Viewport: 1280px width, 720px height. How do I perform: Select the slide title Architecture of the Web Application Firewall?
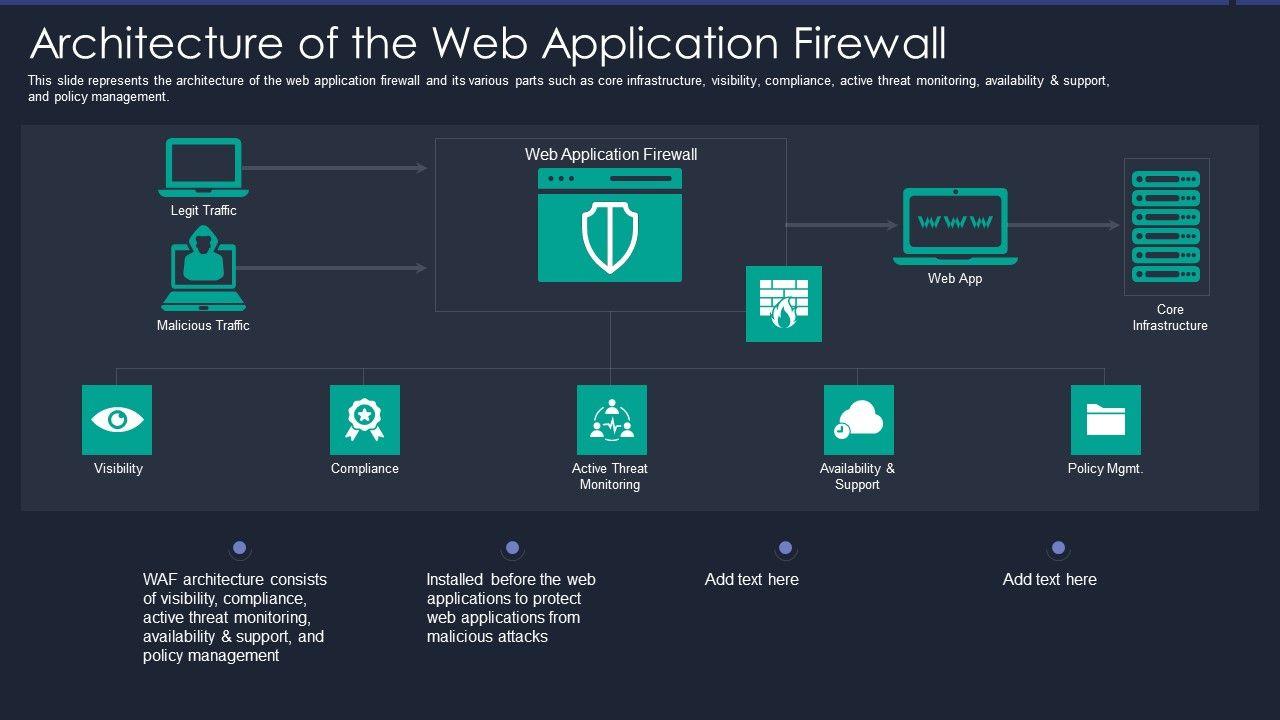[x=488, y=43]
